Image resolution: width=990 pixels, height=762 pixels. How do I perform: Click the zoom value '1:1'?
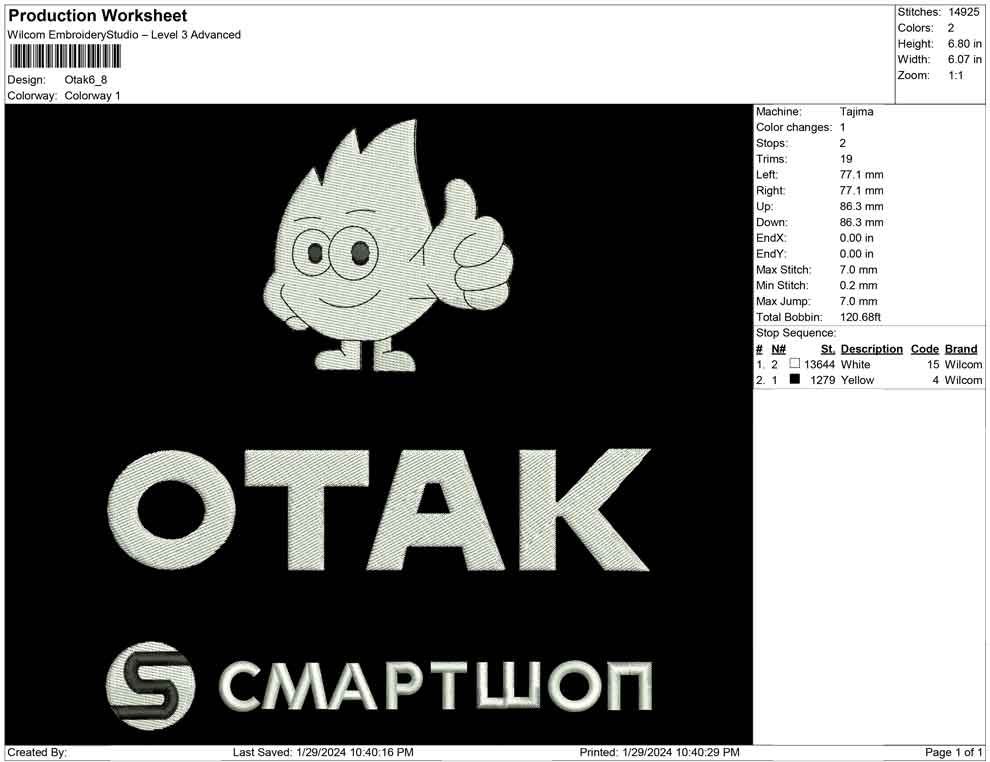(956, 75)
